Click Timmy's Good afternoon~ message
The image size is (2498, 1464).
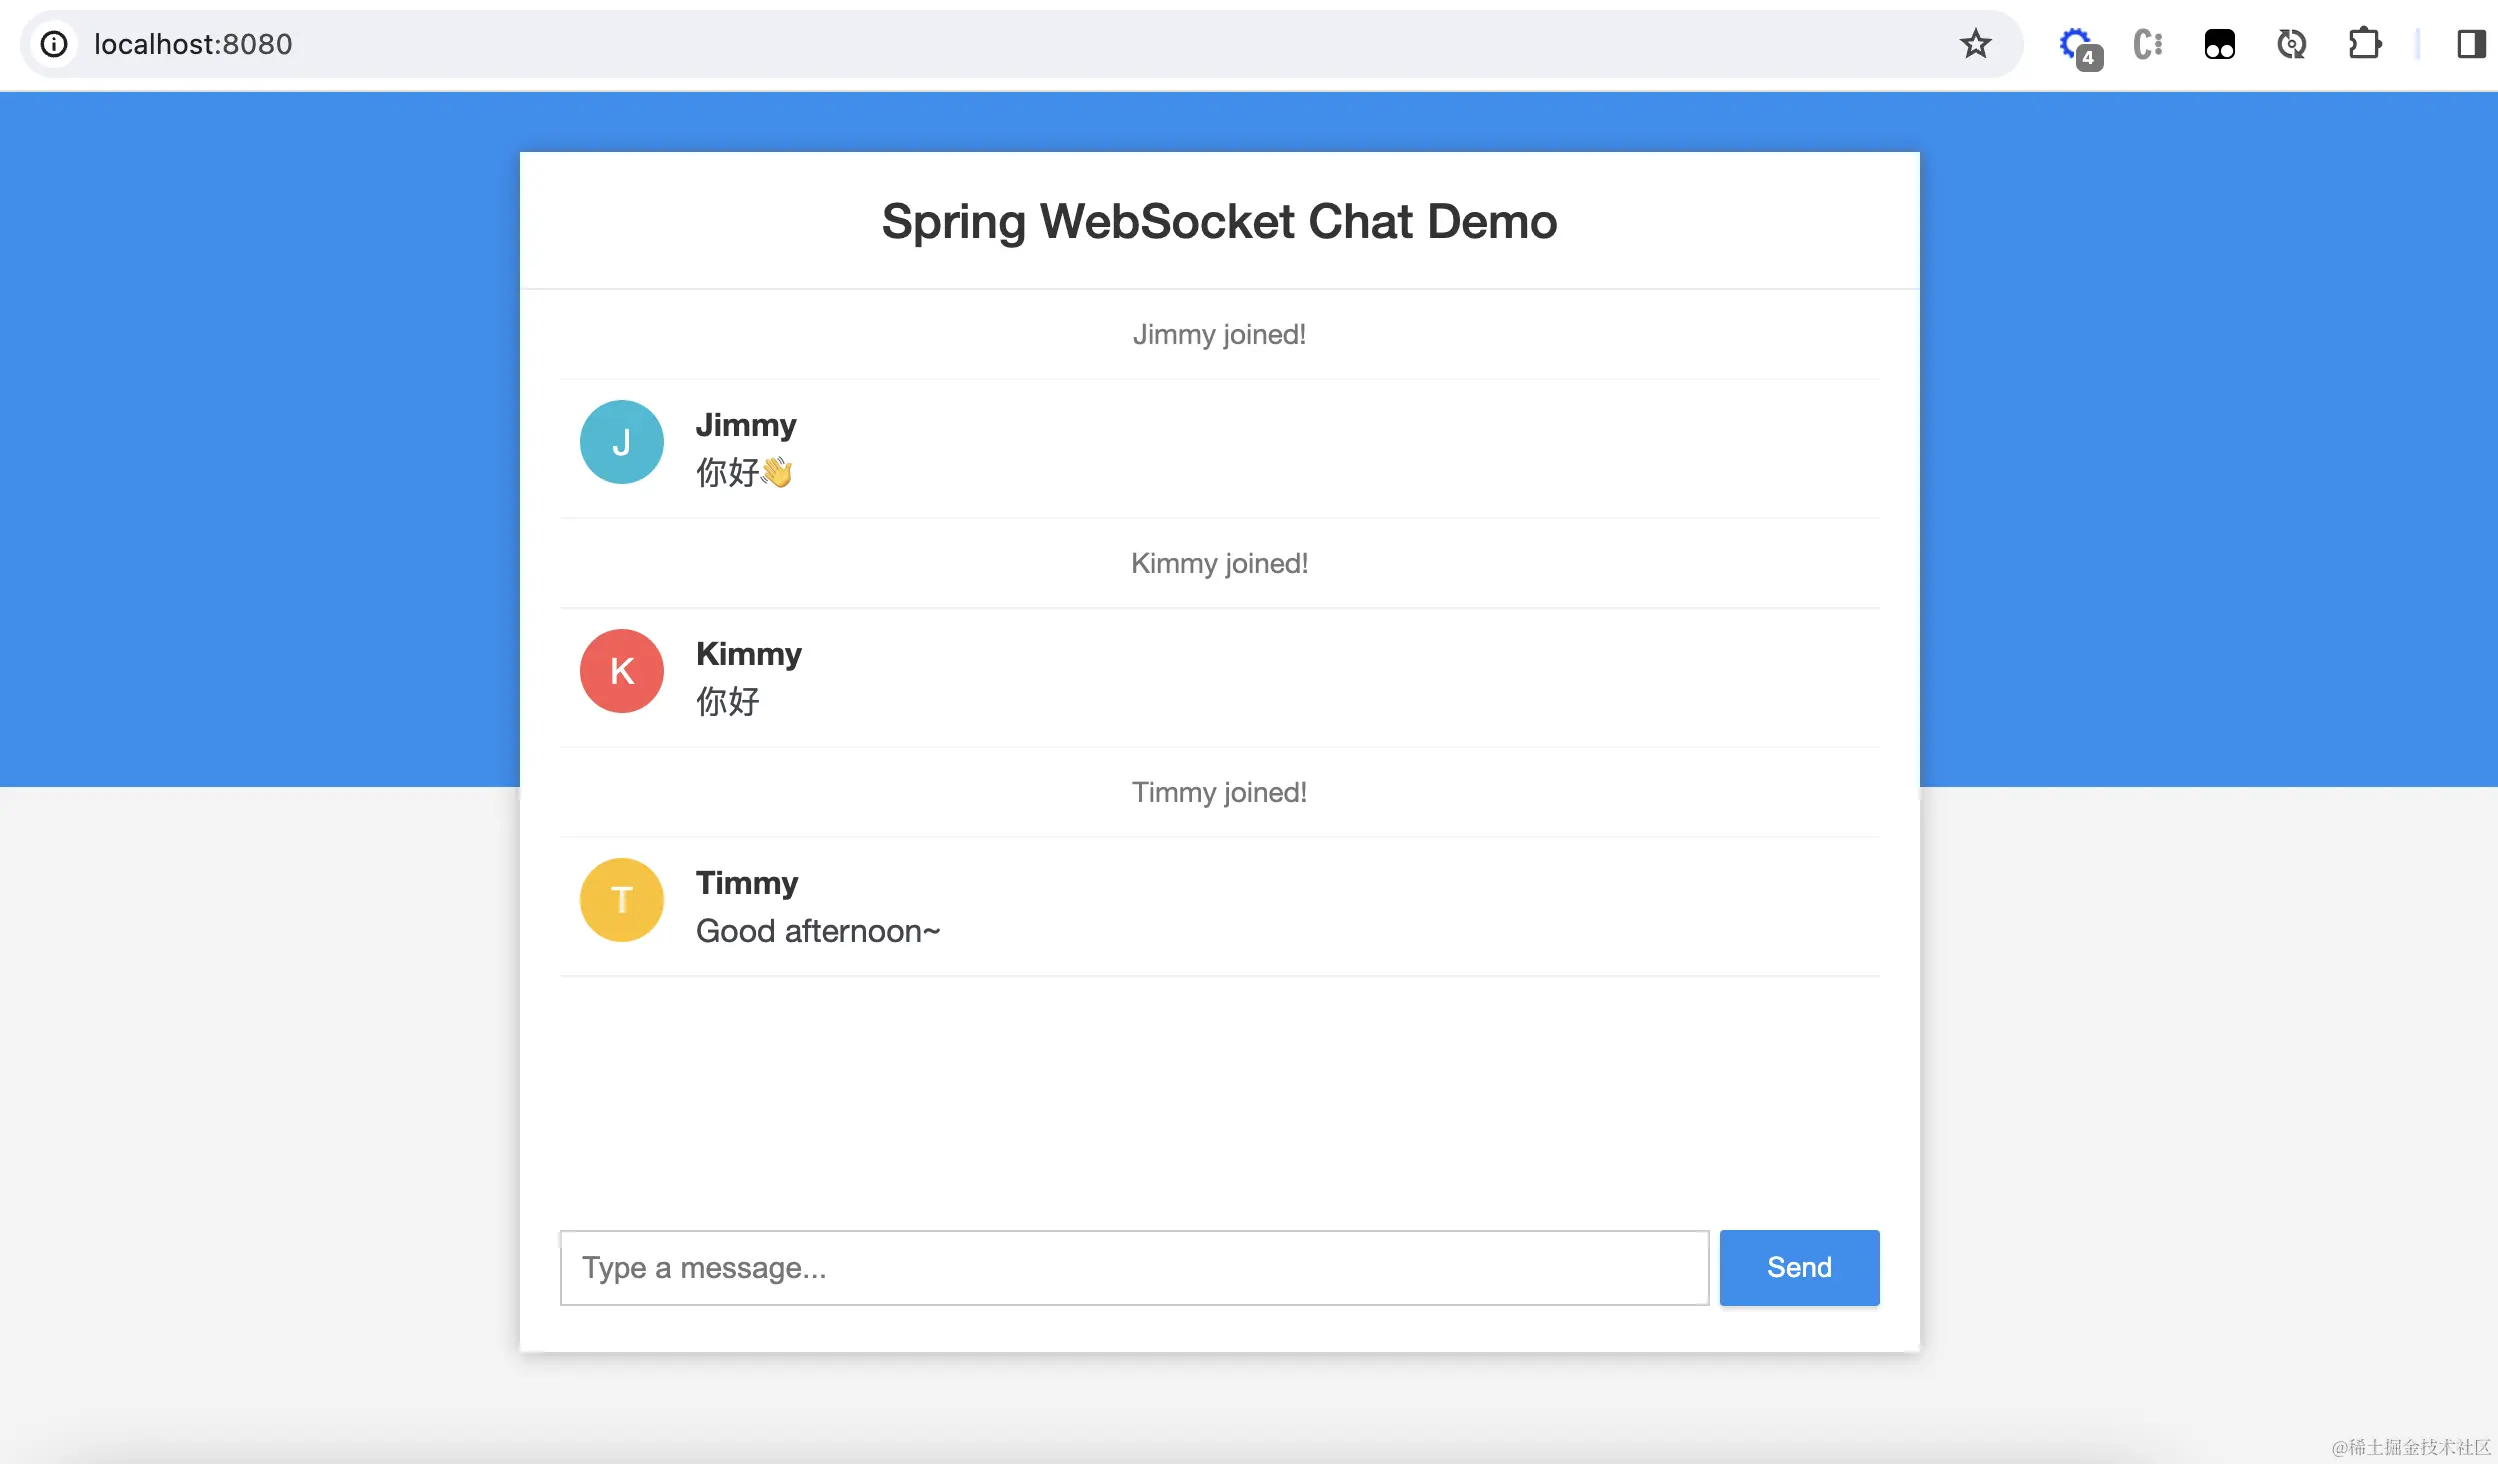(x=818, y=931)
